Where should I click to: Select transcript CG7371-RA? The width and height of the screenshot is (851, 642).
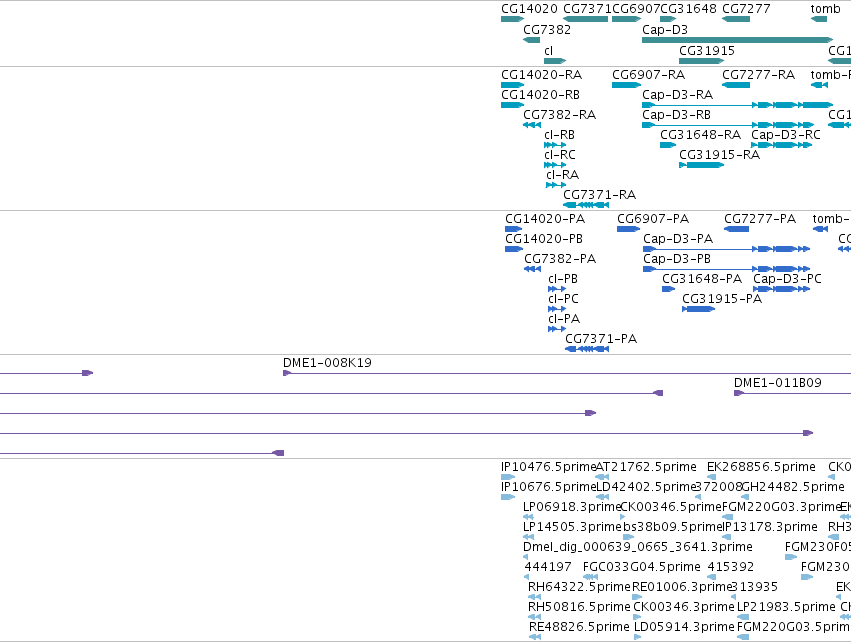click(x=586, y=205)
